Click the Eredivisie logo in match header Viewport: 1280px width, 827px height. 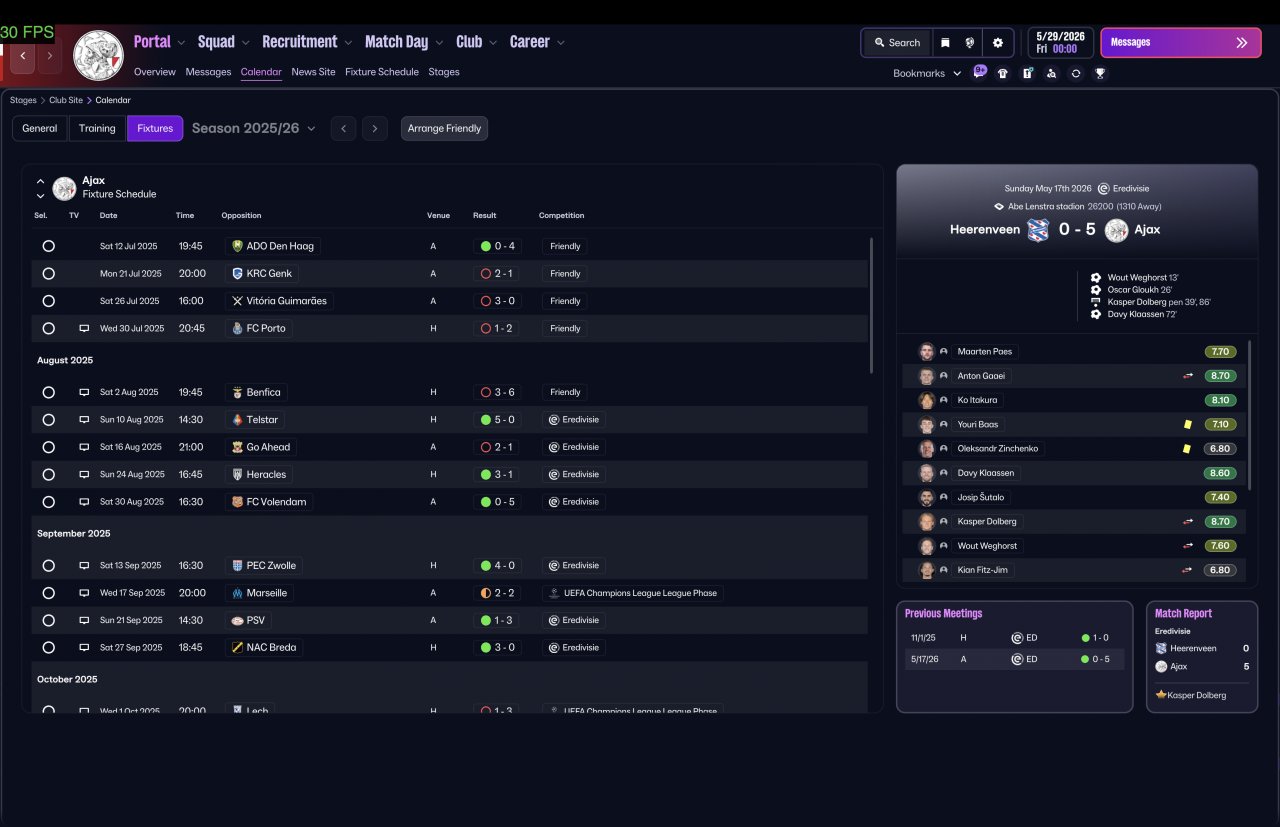tap(1104, 188)
